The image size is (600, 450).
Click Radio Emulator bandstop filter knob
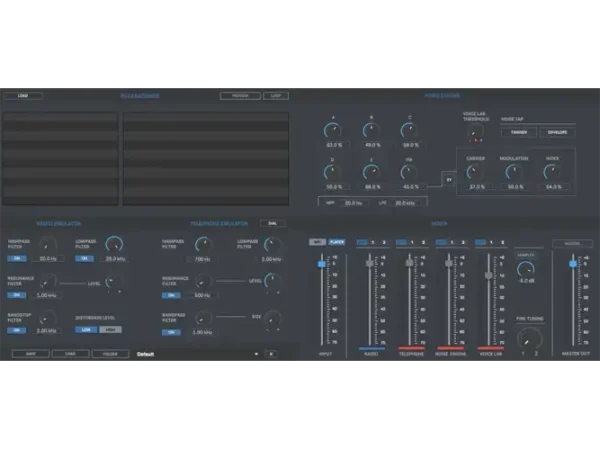[x=47, y=318]
